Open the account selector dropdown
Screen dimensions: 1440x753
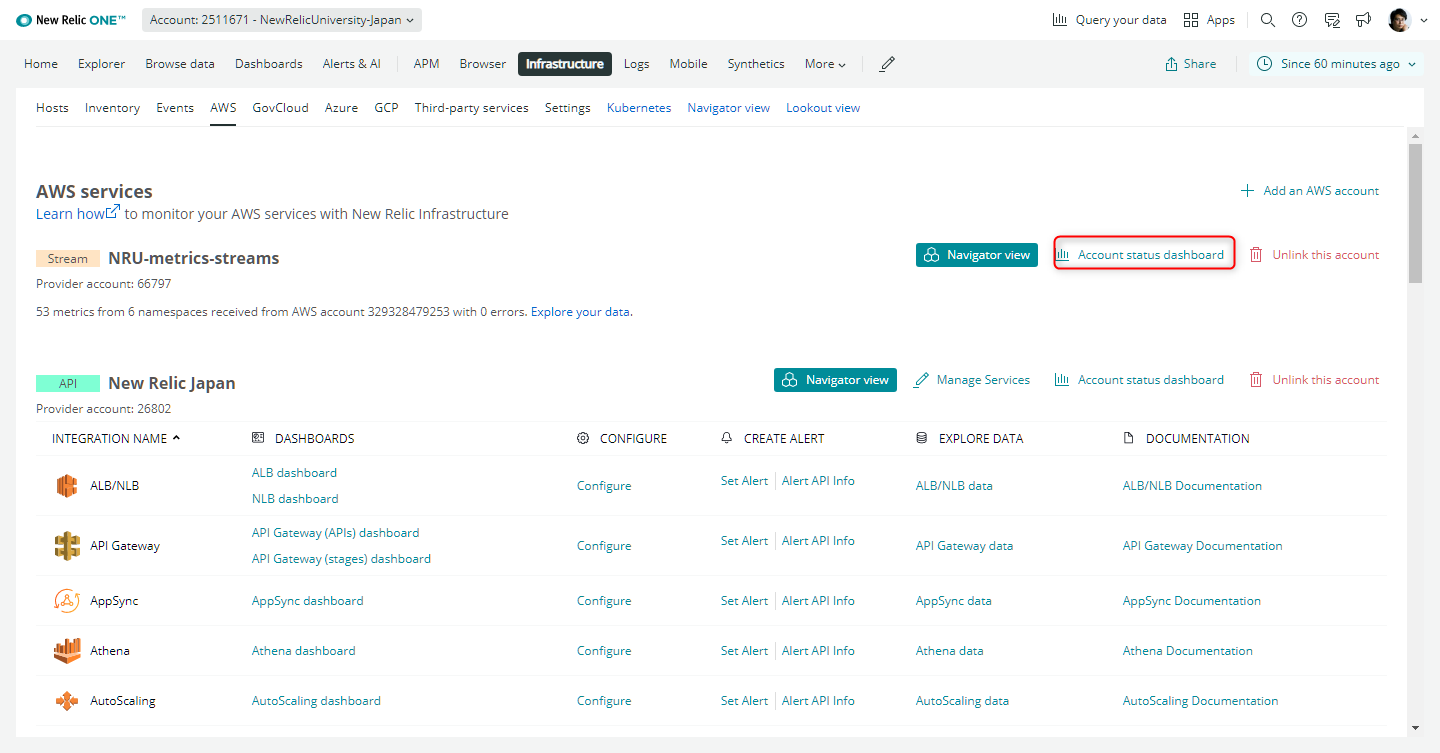click(x=282, y=20)
